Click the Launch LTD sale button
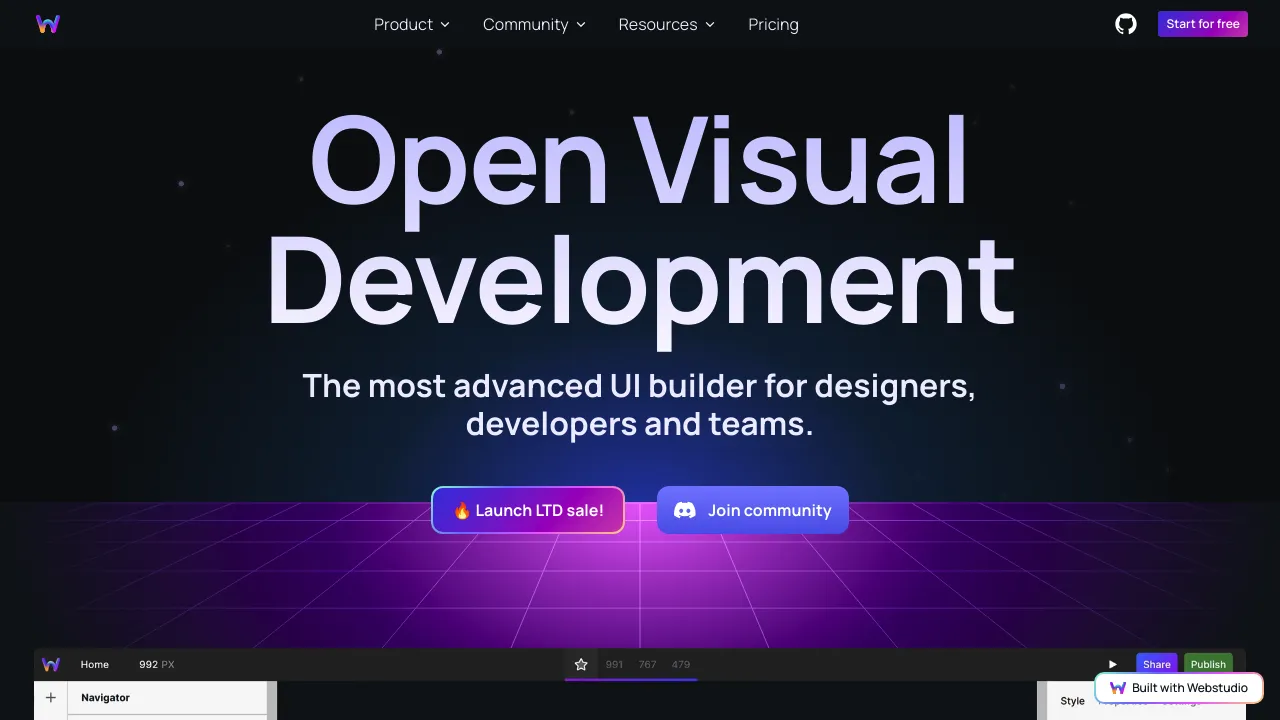This screenshot has height=720, width=1280. click(x=527, y=510)
